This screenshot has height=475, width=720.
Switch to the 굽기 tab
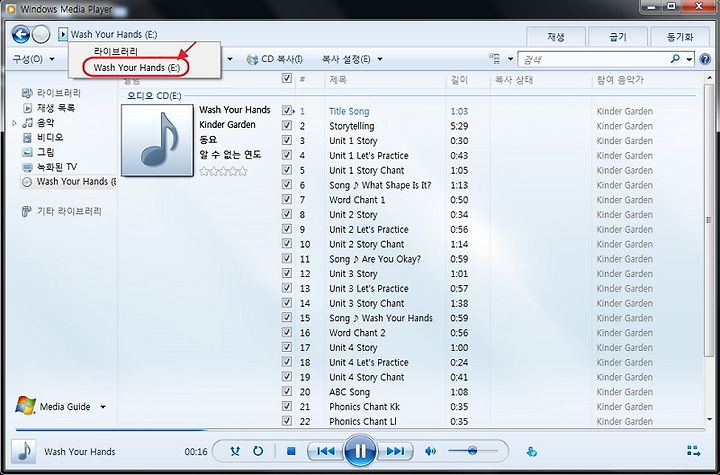tap(618, 37)
